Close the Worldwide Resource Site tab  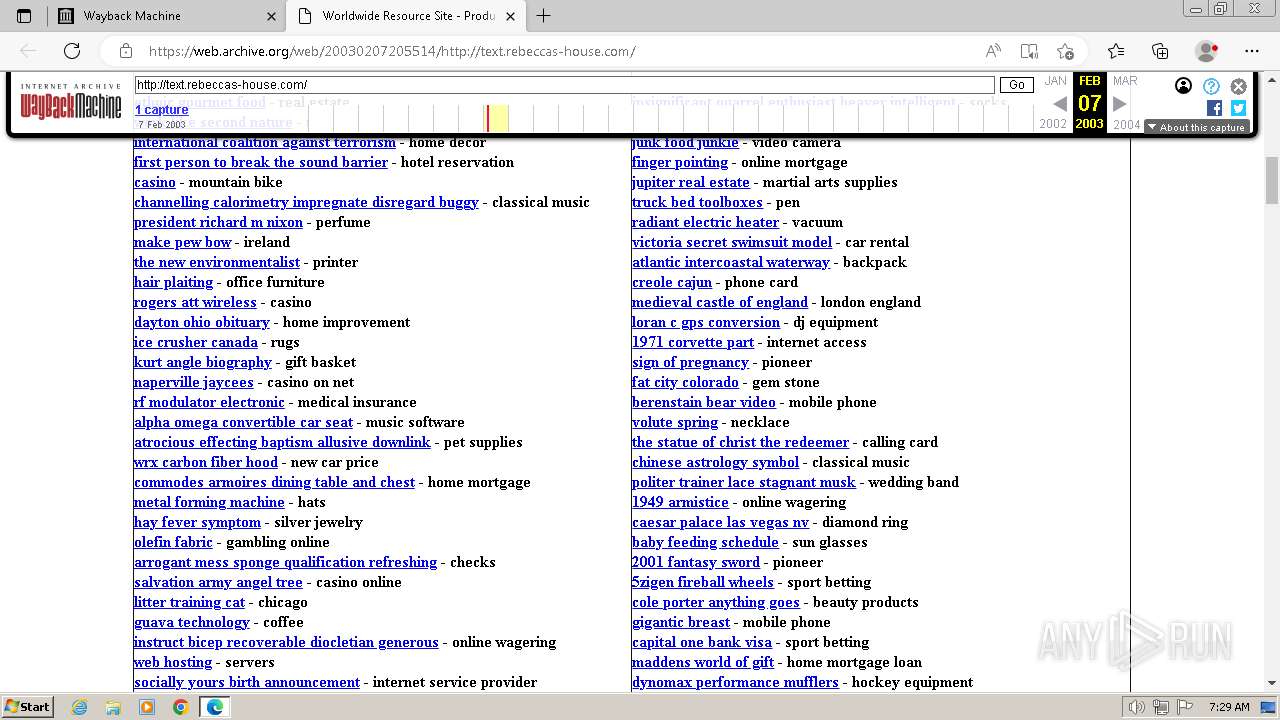pos(511,16)
